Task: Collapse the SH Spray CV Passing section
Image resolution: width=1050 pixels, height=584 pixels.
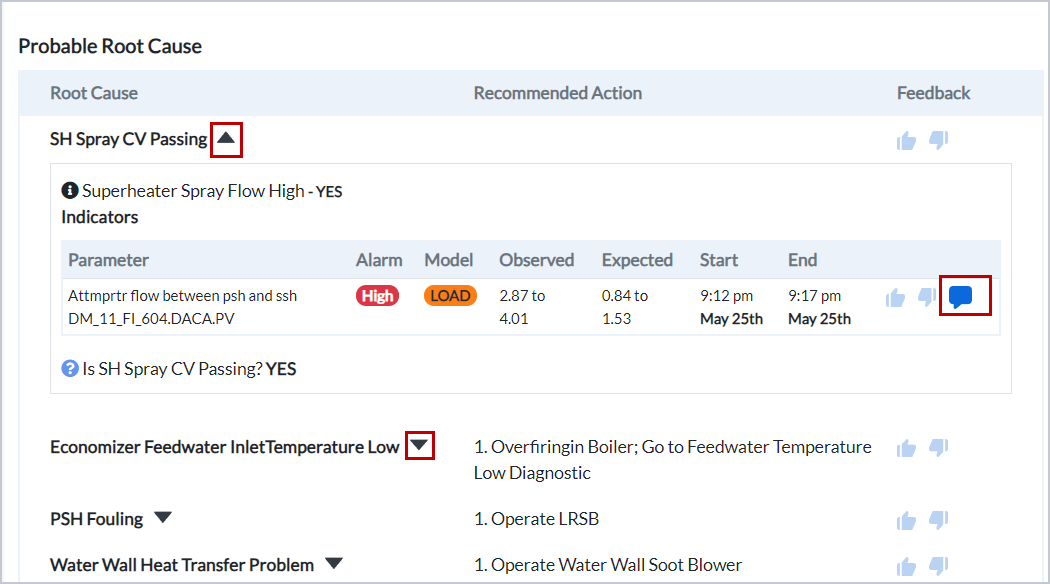Action: (226, 139)
